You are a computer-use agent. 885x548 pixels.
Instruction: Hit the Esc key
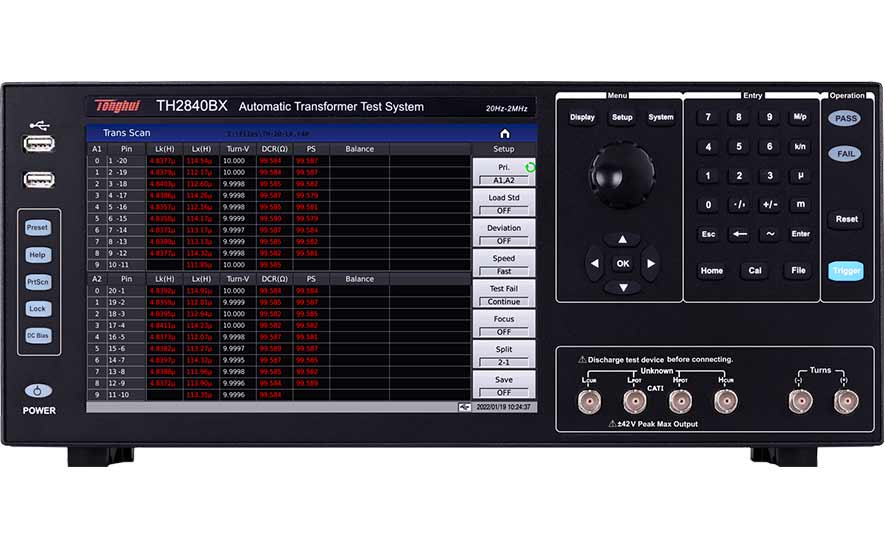(708, 234)
